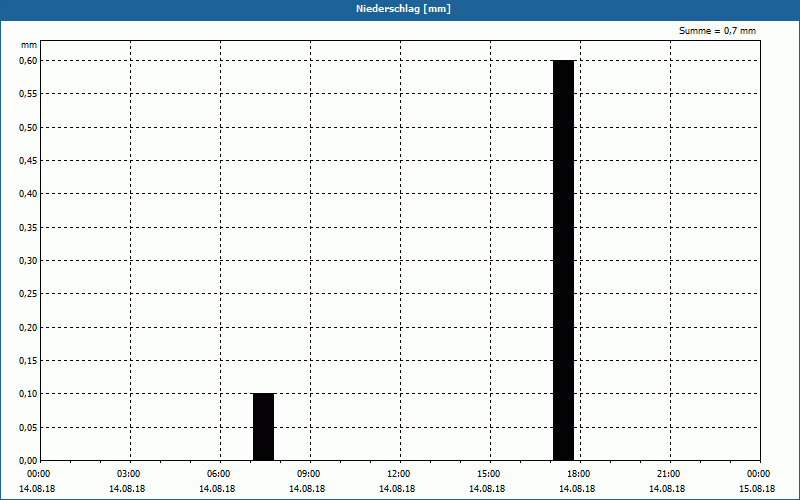This screenshot has width=800, height=500.
Task: Click the 0,05 y-axis label
Action: pyautogui.click(x=28, y=428)
